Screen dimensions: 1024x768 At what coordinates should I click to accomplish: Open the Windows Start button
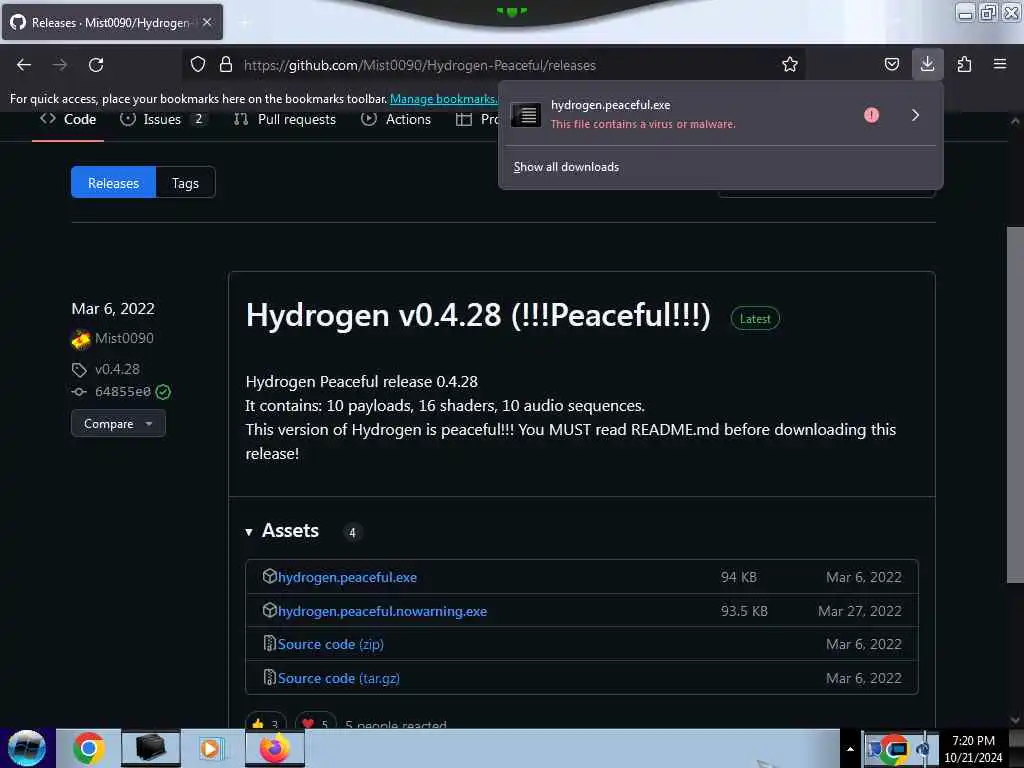click(x=27, y=748)
